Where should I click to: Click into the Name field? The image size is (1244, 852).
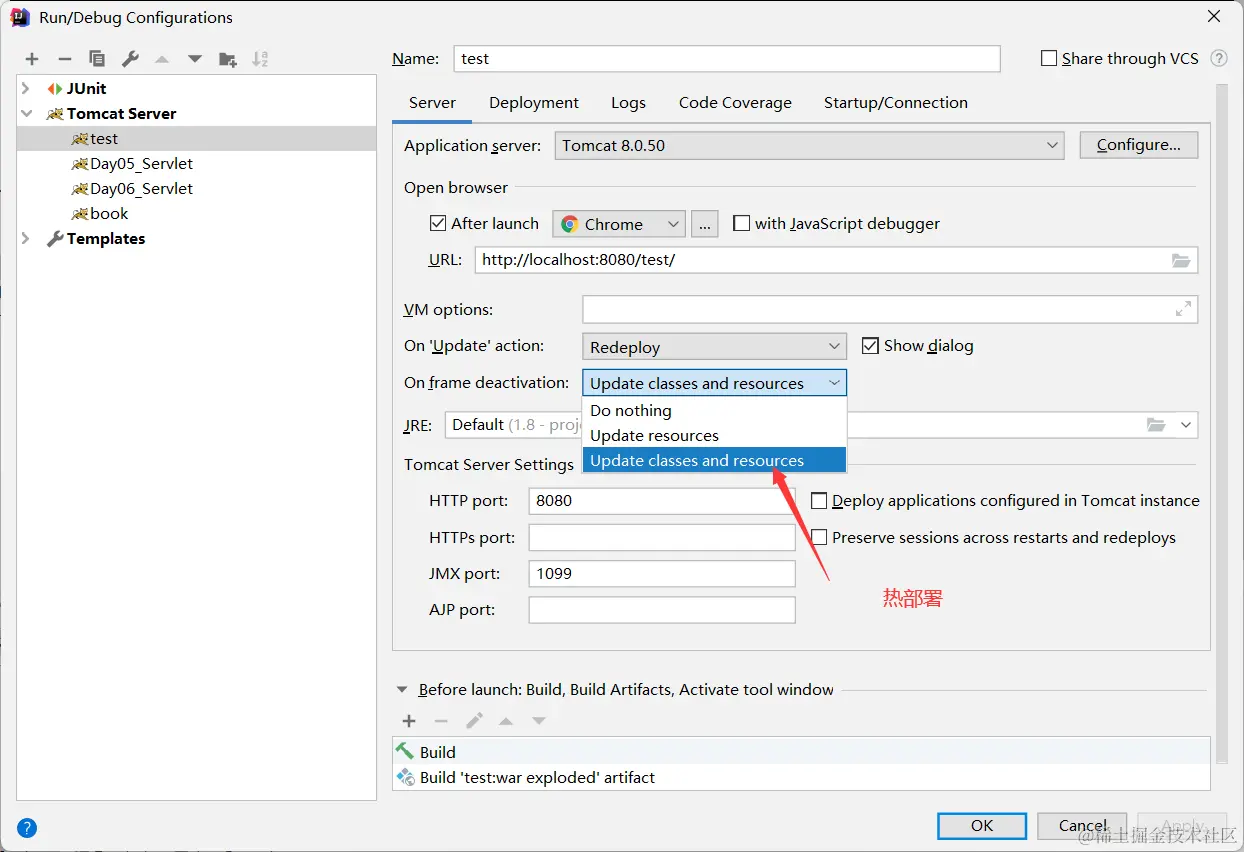[x=727, y=59]
